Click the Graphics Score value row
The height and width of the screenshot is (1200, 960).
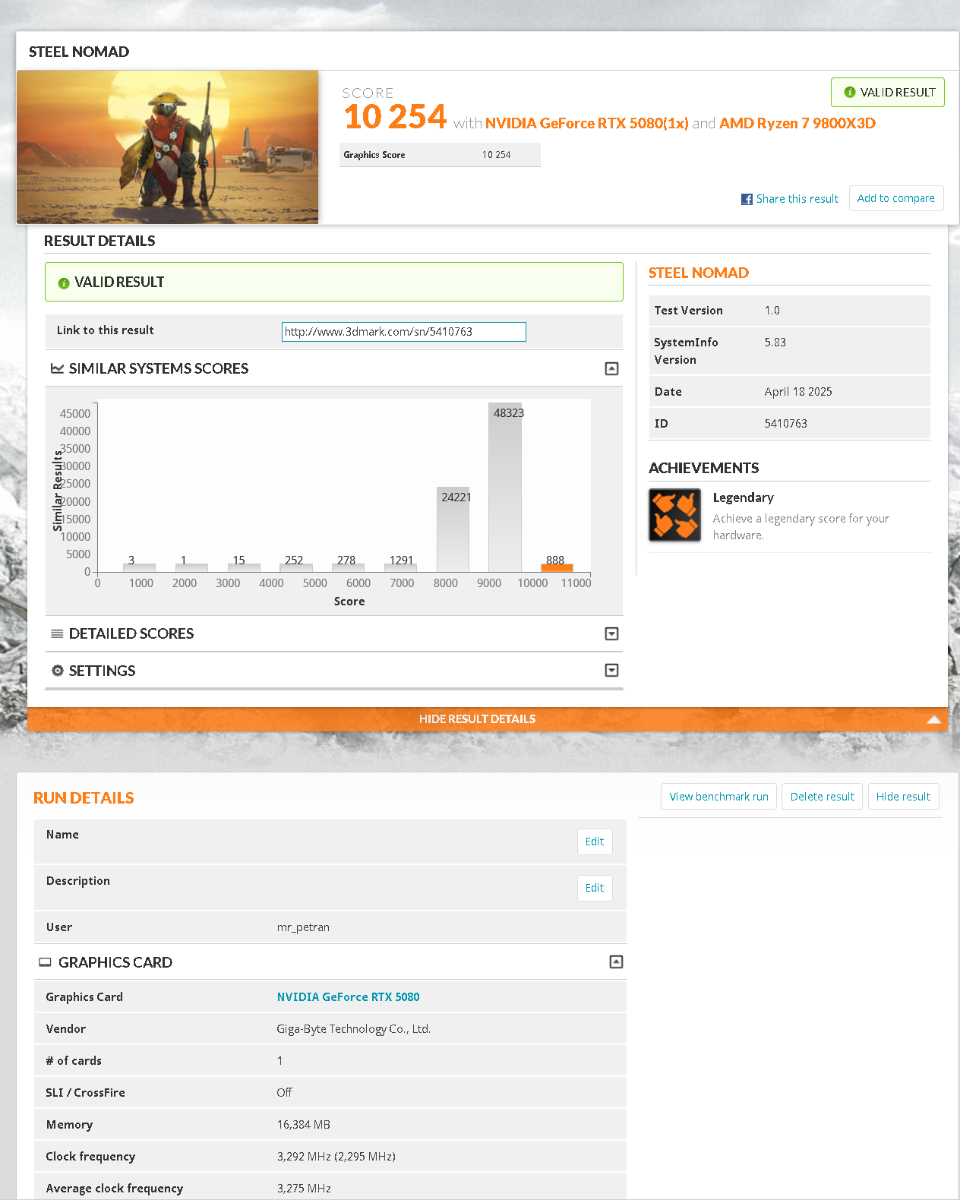pos(440,155)
